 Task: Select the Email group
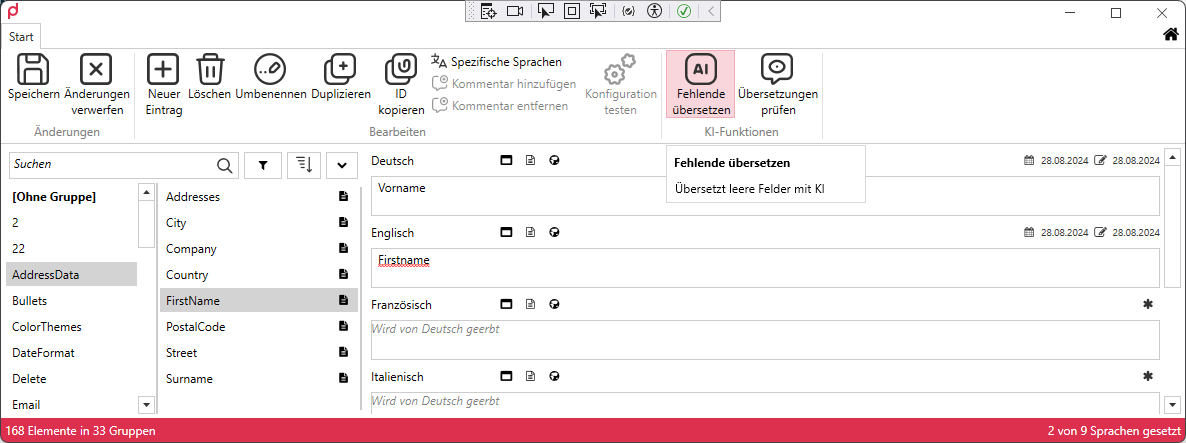(71, 405)
